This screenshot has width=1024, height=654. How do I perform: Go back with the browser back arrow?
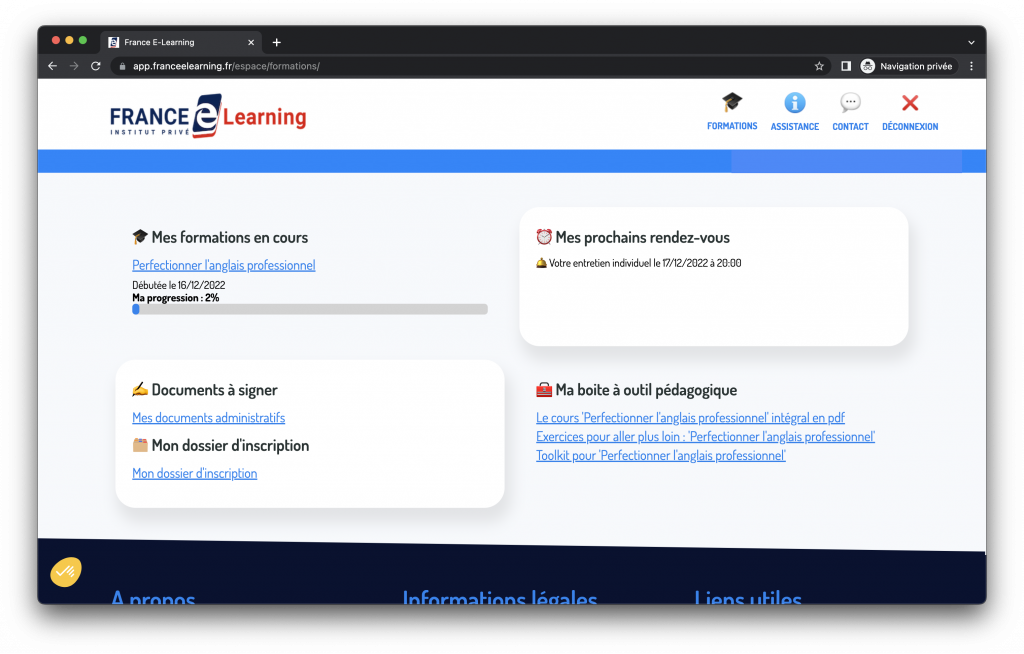[x=52, y=66]
